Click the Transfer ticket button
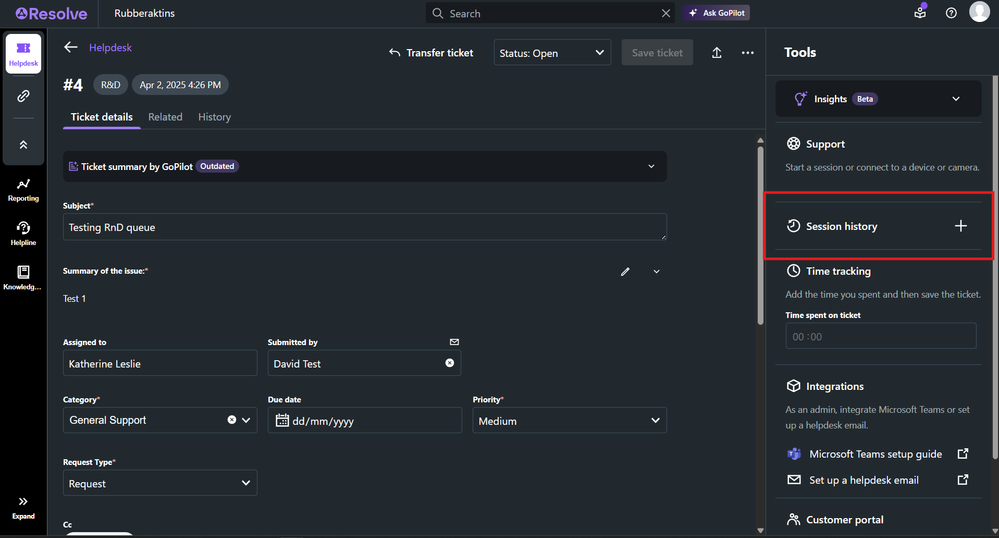The height and width of the screenshot is (538, 999). 431,53
